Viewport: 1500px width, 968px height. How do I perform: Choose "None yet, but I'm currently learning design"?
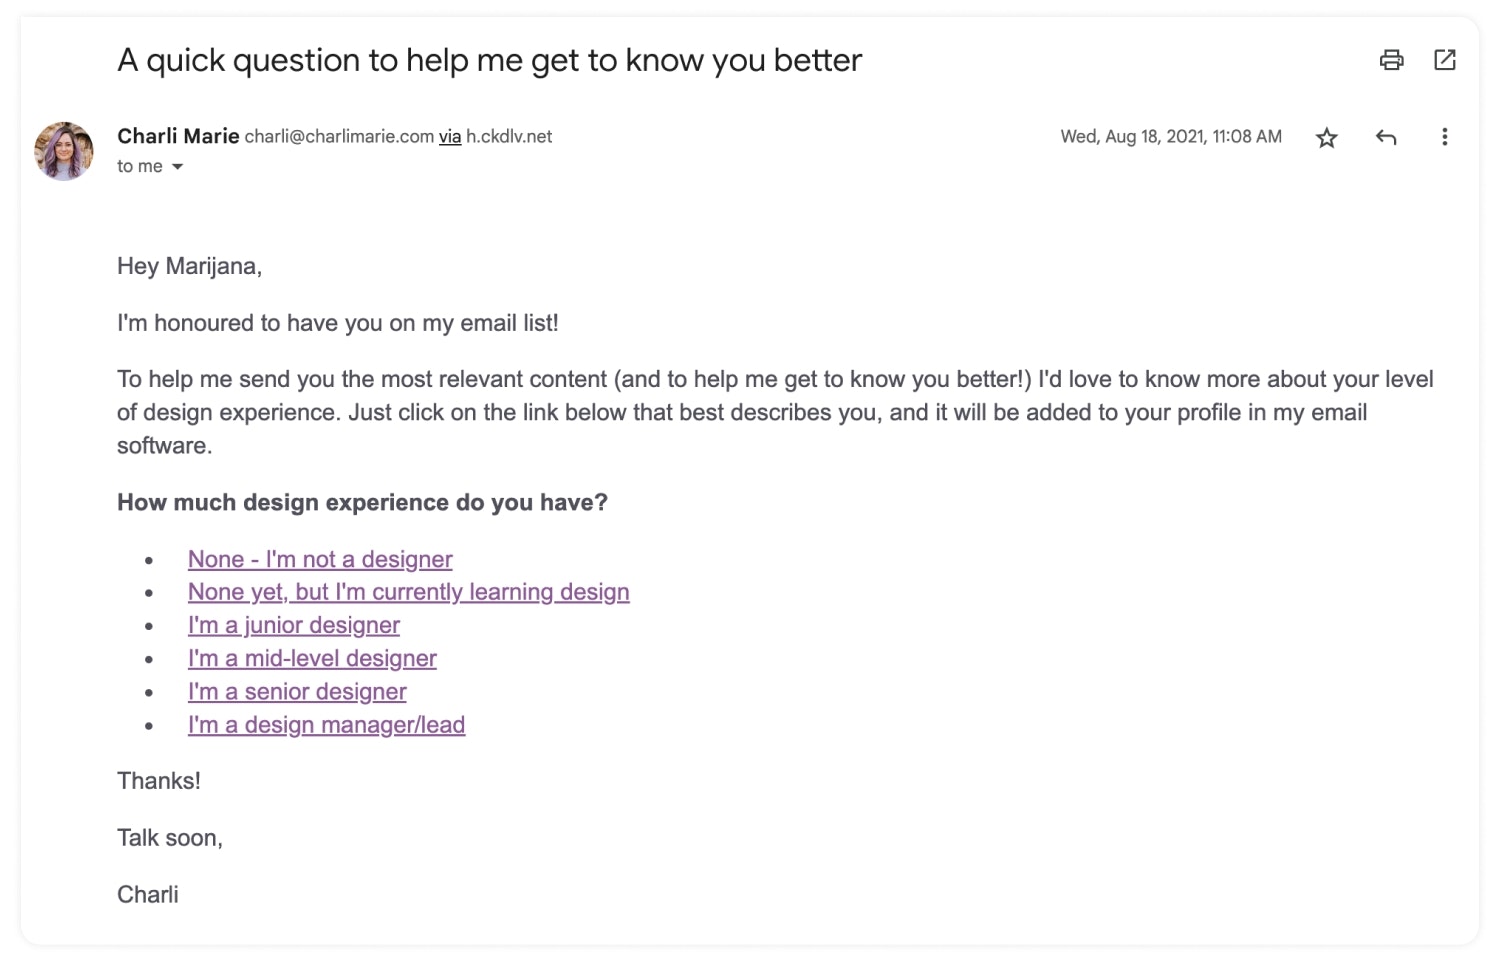click(x=409, y=592)
